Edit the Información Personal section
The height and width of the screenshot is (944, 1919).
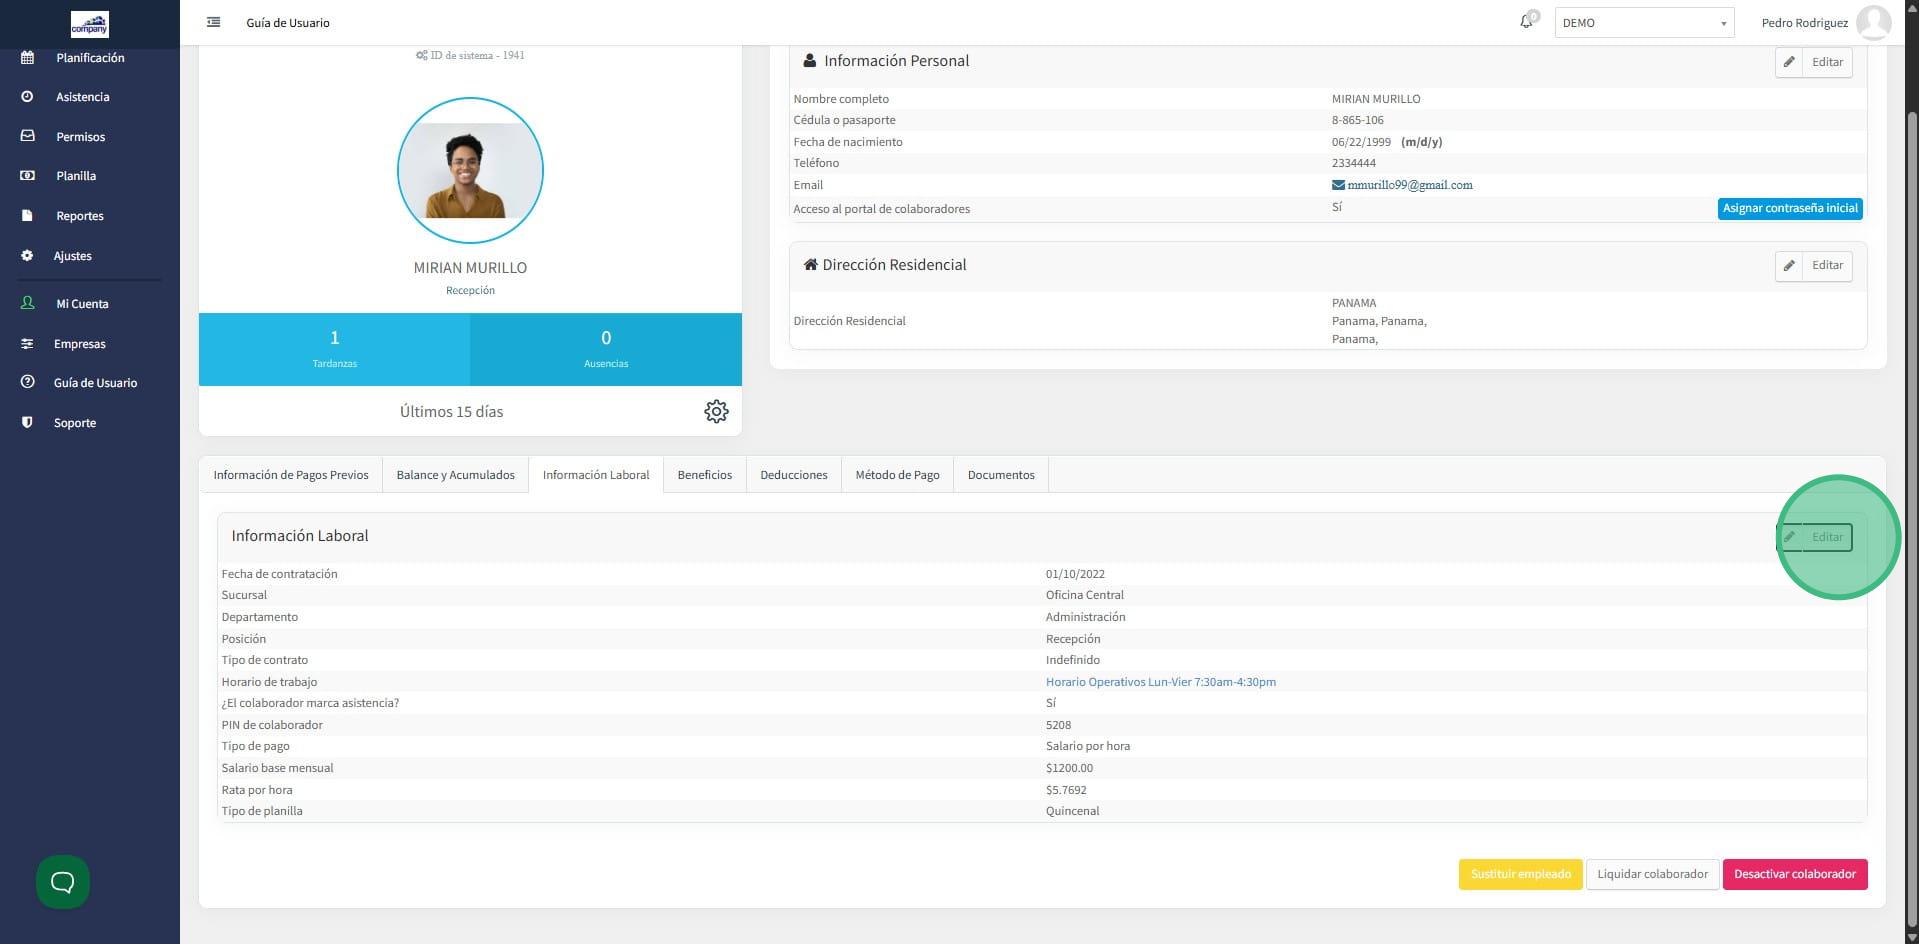[x=1814, y=62]
